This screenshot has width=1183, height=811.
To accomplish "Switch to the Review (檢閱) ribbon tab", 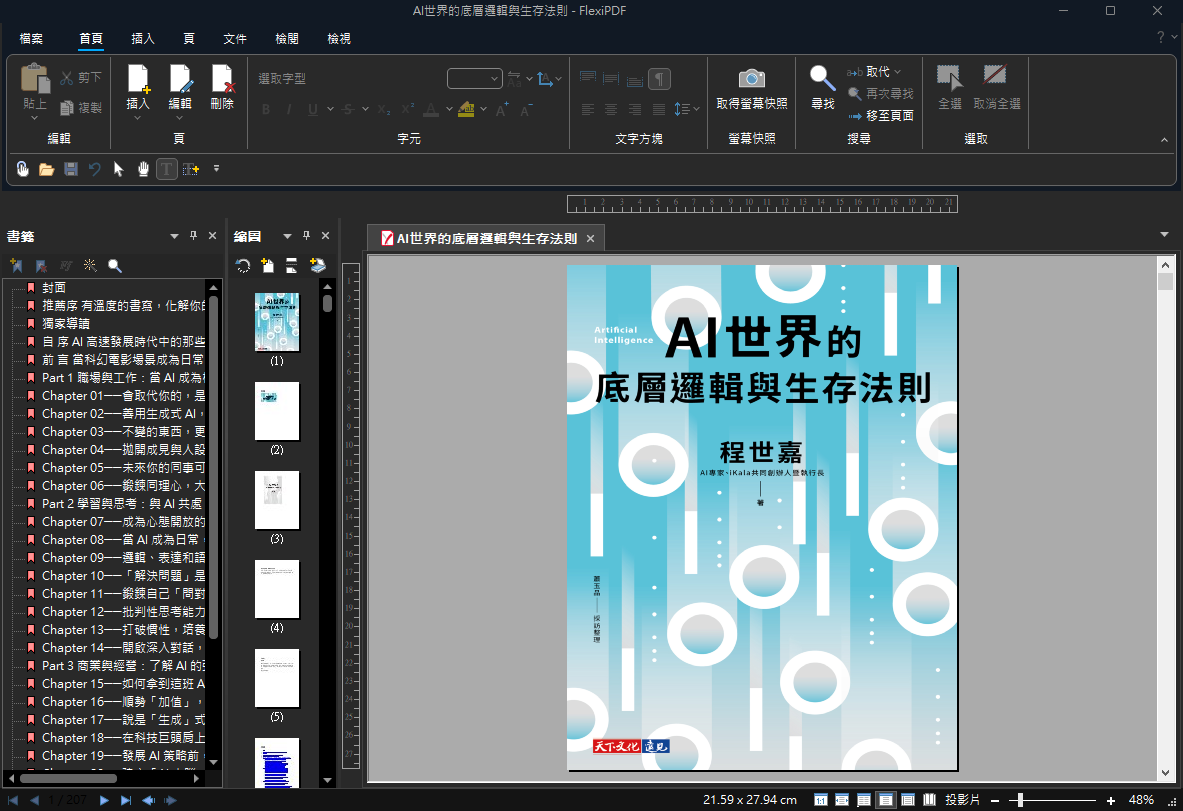I will point(287,38).
